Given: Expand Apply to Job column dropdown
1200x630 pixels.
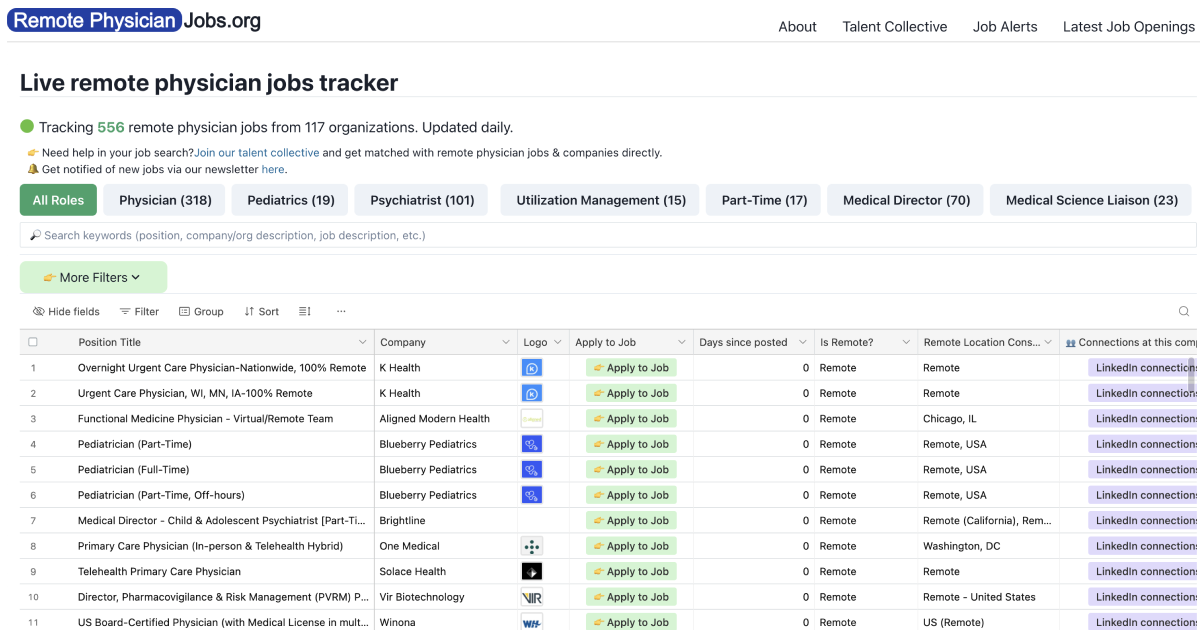Looking at the screenshot, I should (x=682, y=342).
